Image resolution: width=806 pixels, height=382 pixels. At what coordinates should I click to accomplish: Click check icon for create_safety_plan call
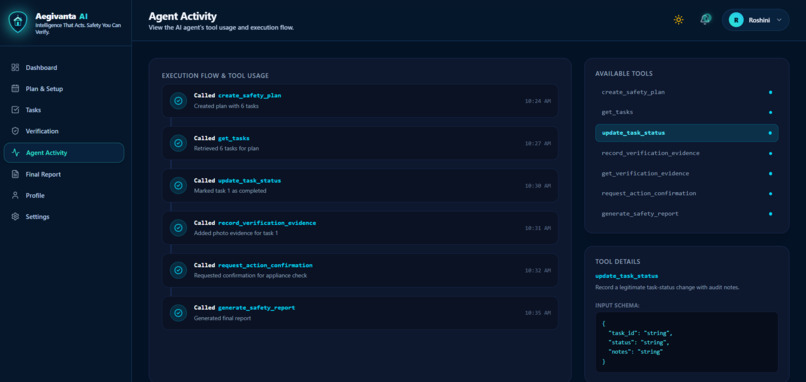(178, 101)
